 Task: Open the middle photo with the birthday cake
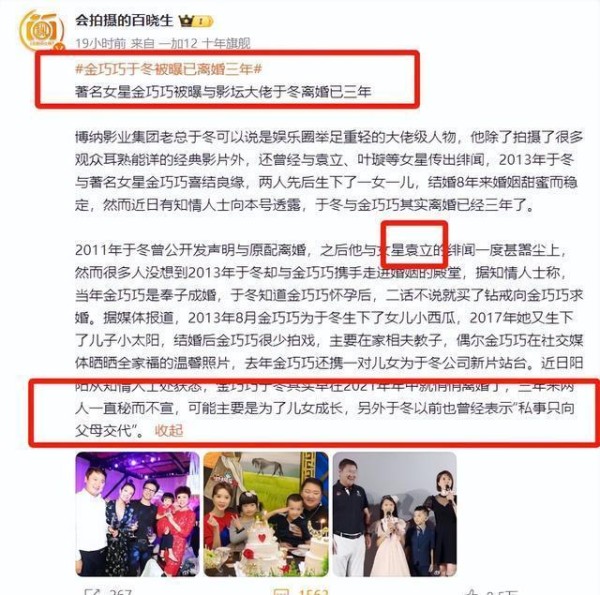[266, 514]
